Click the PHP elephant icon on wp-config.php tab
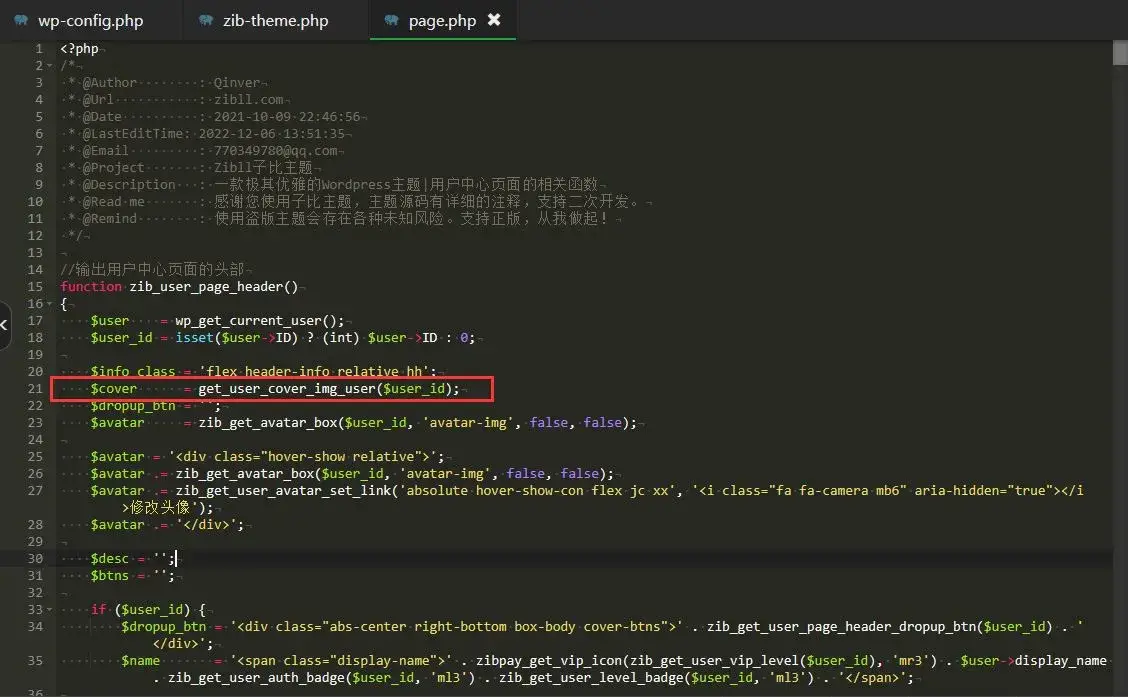 click(x=21, y=20)
